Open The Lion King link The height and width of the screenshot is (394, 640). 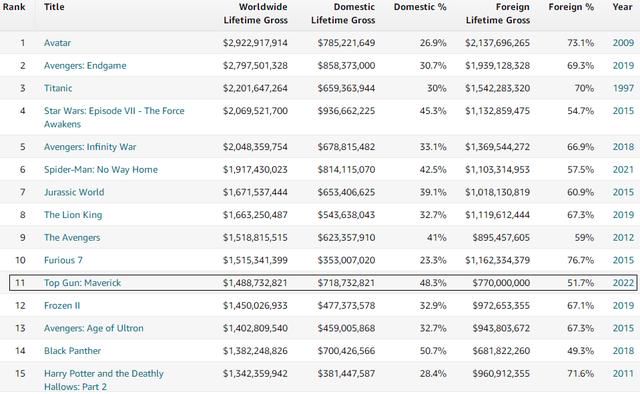[73, 215]
